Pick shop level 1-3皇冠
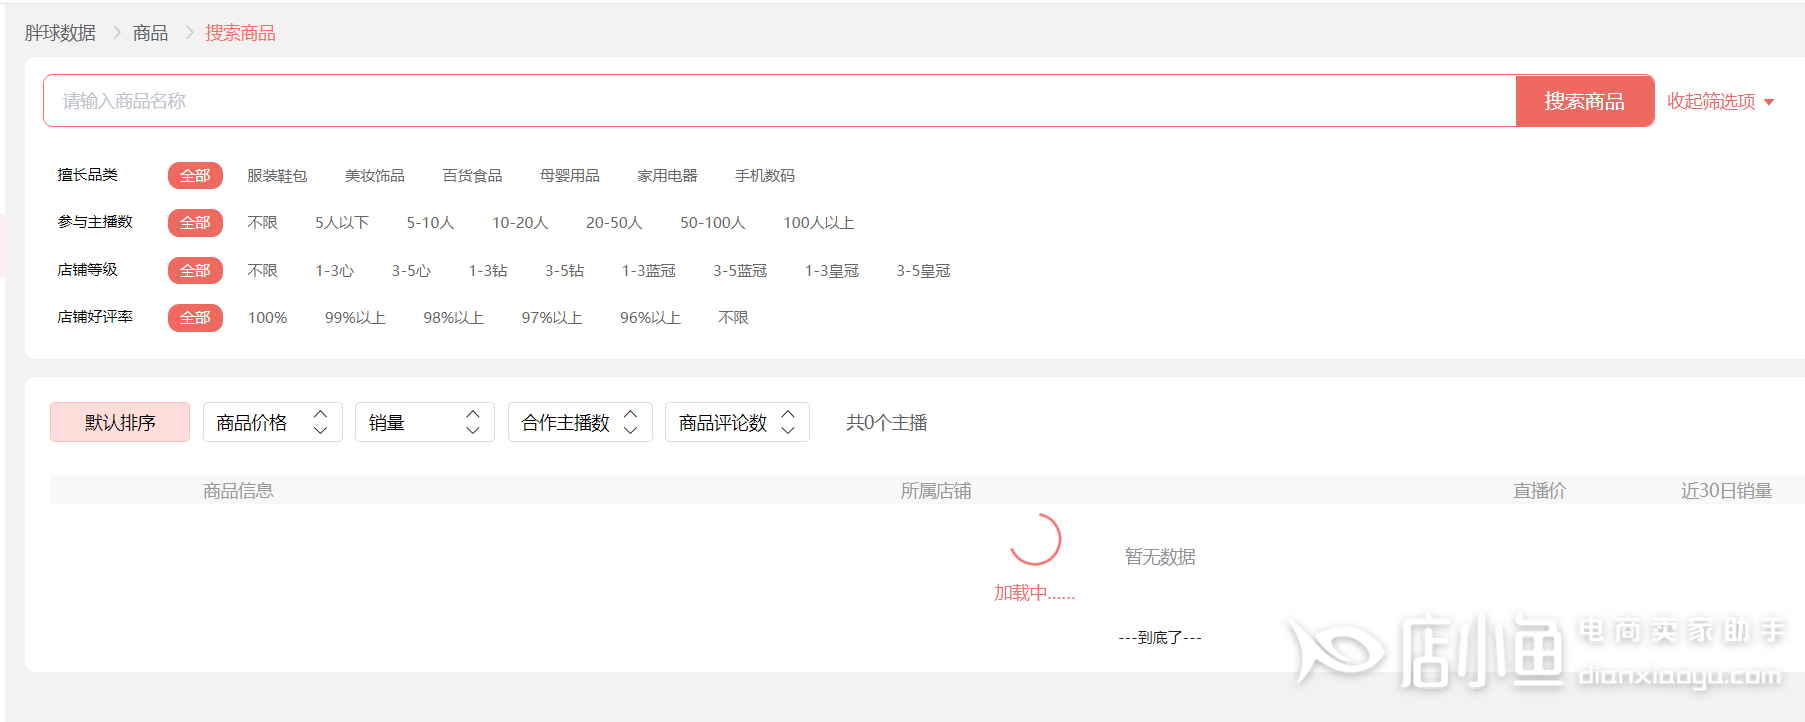The width and height of the screenshot is (1805, 722). pyautogui.click(x=832, y=271)
